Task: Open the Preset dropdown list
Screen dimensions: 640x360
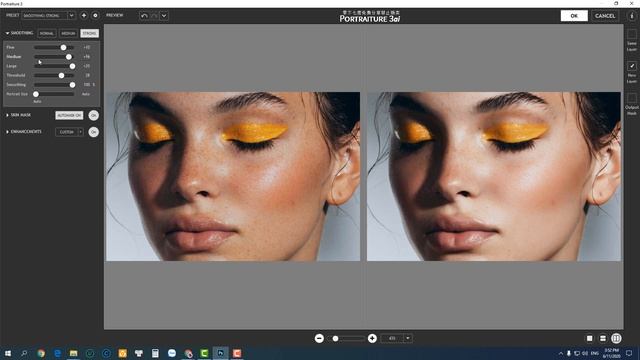Action: [x=49, y=16]
